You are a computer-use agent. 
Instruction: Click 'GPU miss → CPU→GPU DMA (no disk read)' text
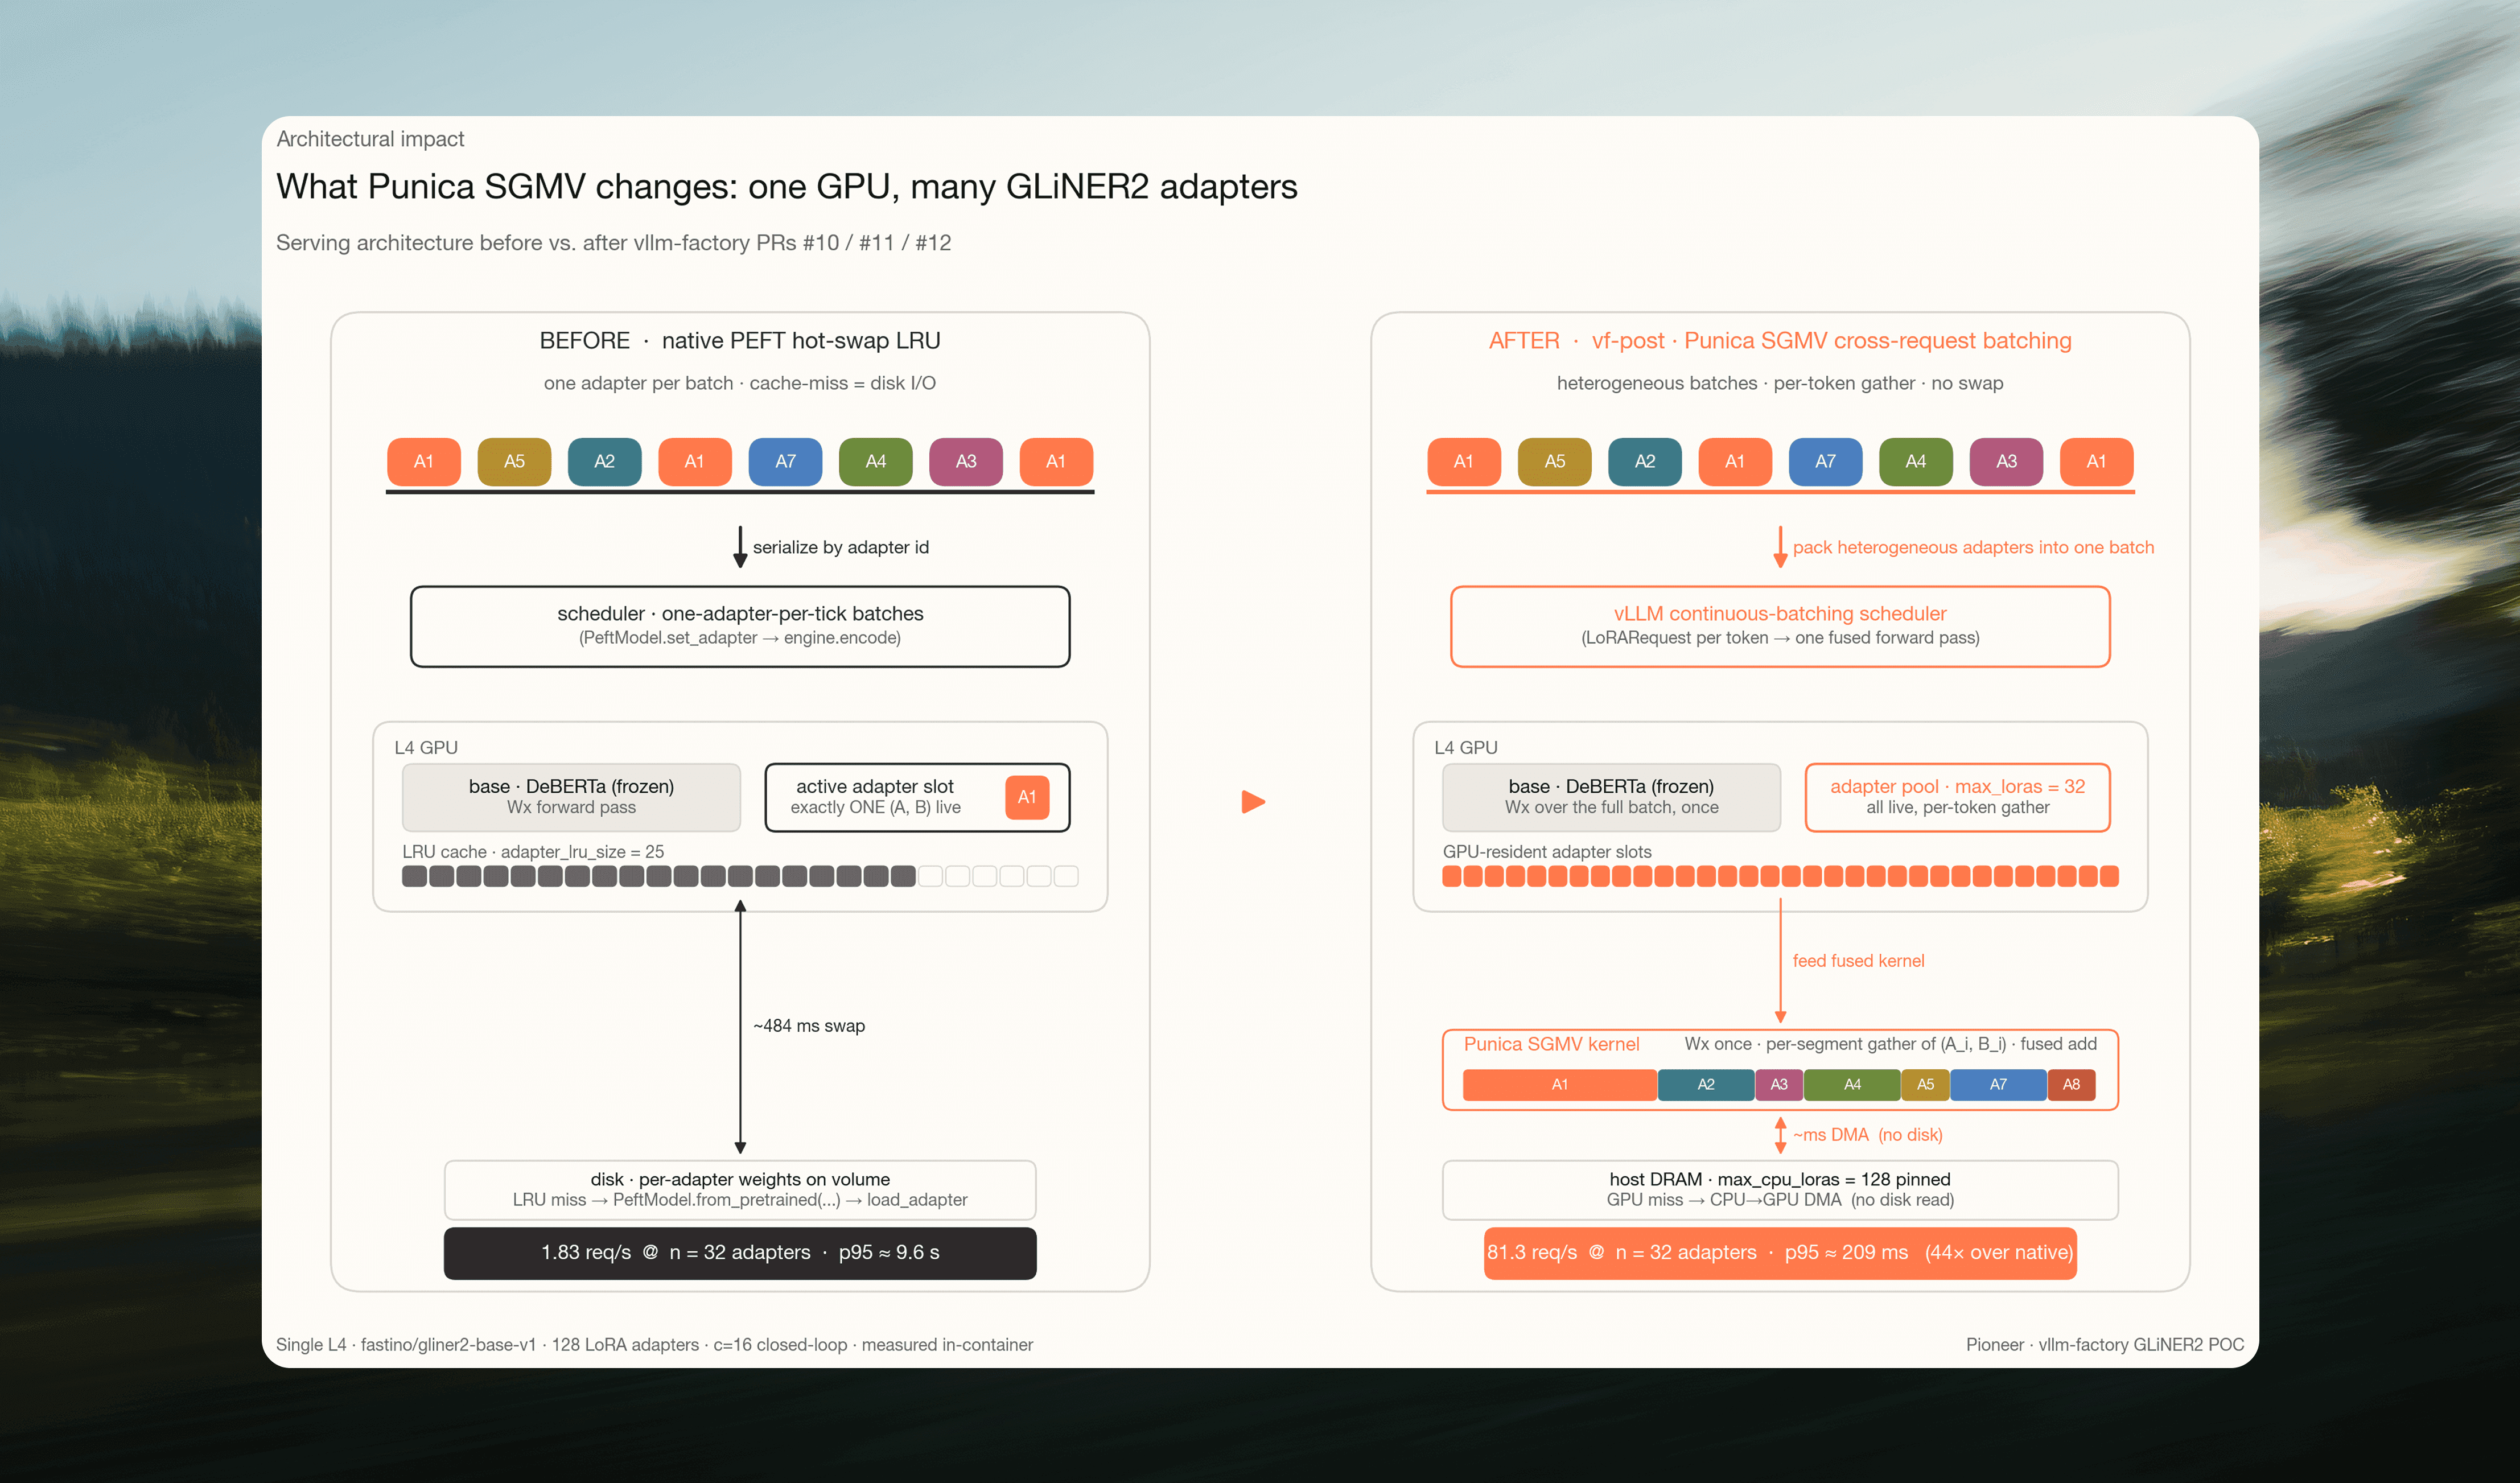click(x=1780, y=1200)
